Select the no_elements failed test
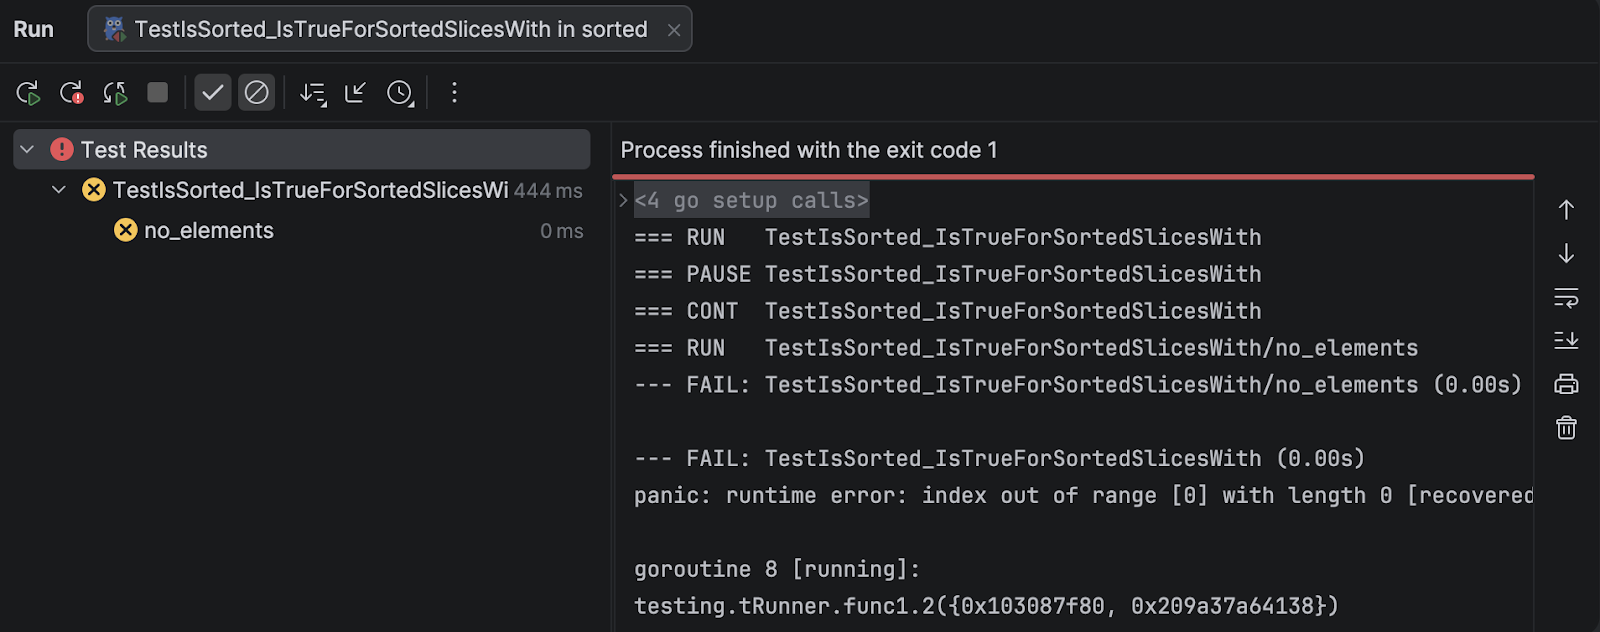Viewport: 1600px width, 632px height. tap(208, 231)
